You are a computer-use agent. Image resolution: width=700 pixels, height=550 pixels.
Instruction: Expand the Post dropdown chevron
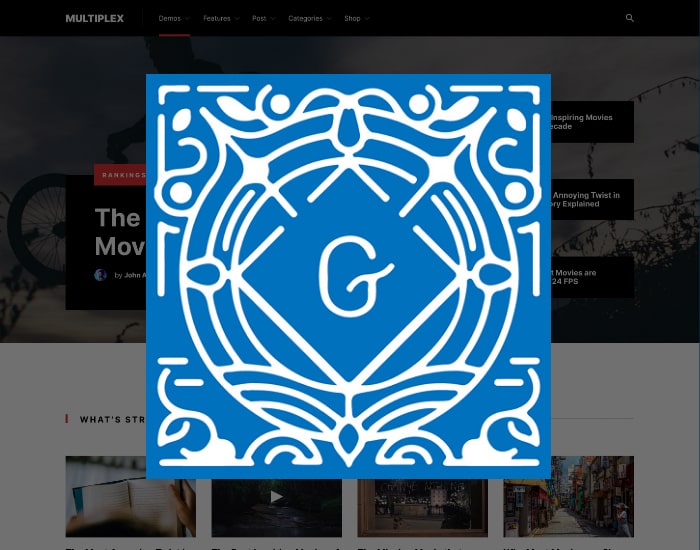273,19
